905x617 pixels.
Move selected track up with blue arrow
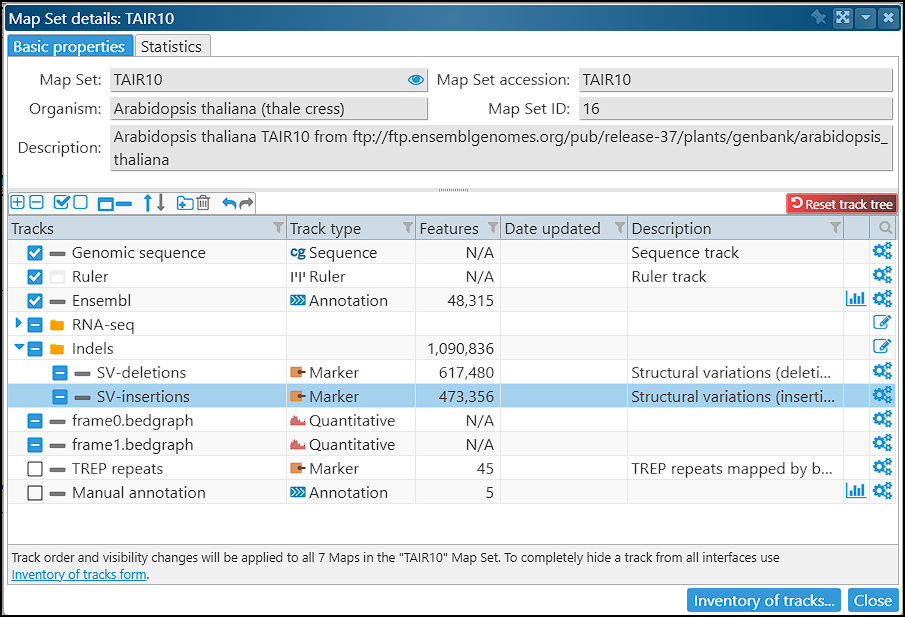[148, 203]
